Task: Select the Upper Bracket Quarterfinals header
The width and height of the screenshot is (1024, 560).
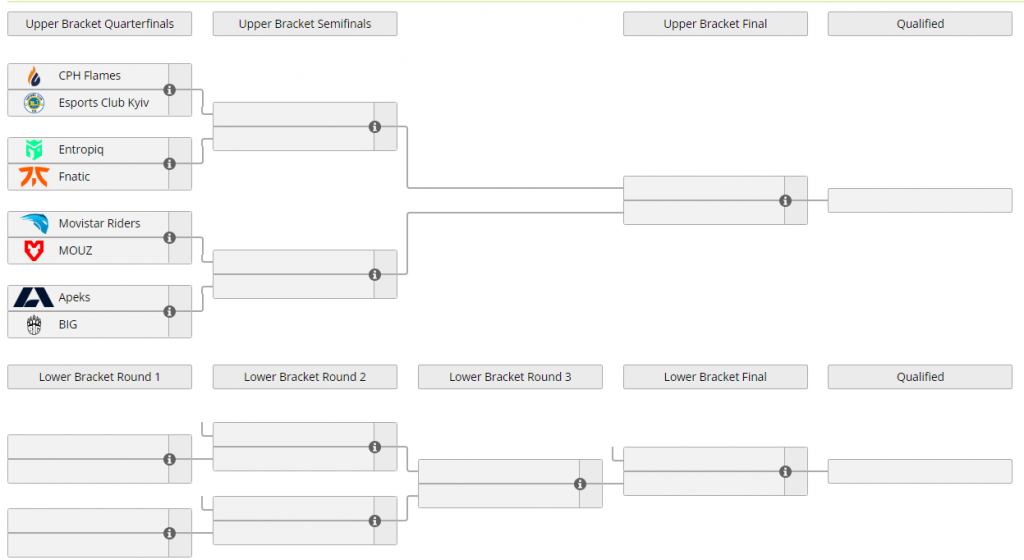Action: click(99, 24)
